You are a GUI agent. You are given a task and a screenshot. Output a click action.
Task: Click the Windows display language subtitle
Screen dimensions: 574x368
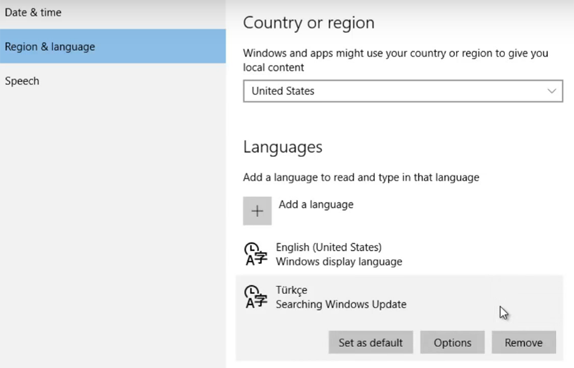coord(339,261)
